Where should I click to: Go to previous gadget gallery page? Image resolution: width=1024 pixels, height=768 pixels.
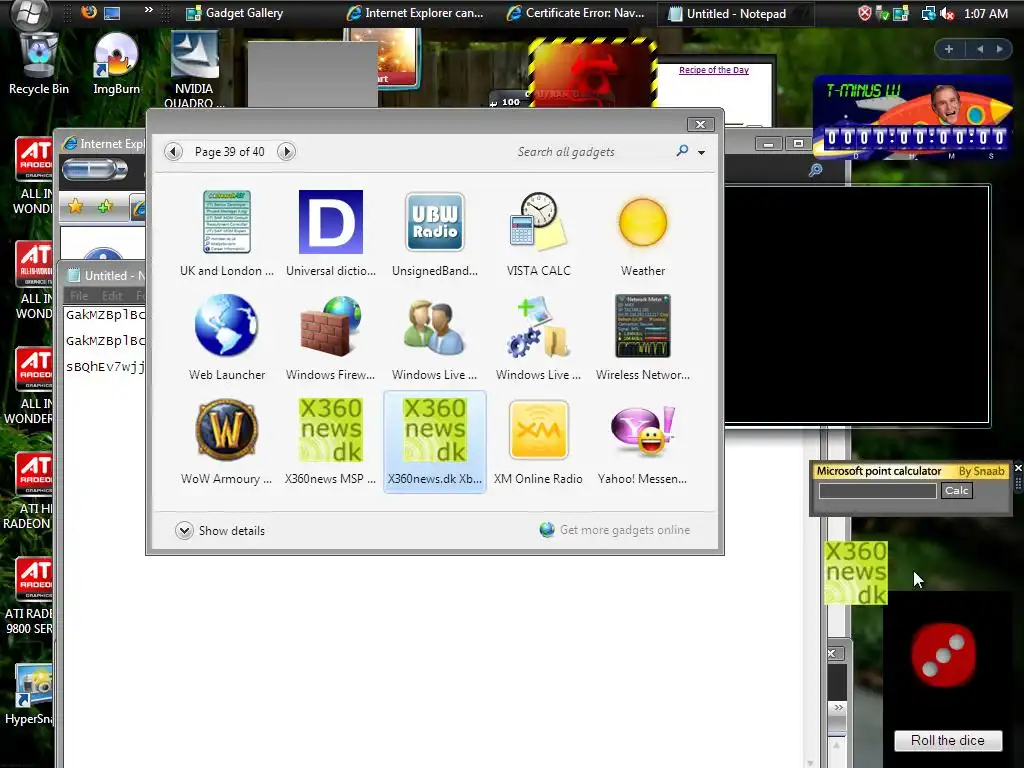click(x=173, y=152)
